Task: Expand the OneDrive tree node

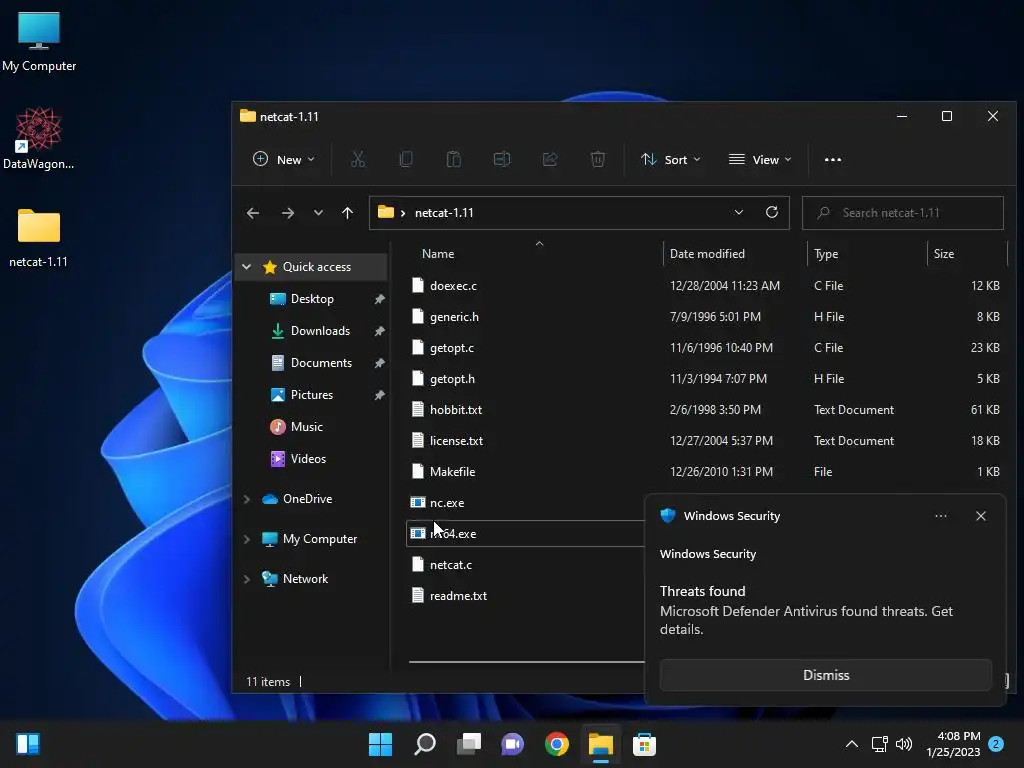Action: click(246, 499)
